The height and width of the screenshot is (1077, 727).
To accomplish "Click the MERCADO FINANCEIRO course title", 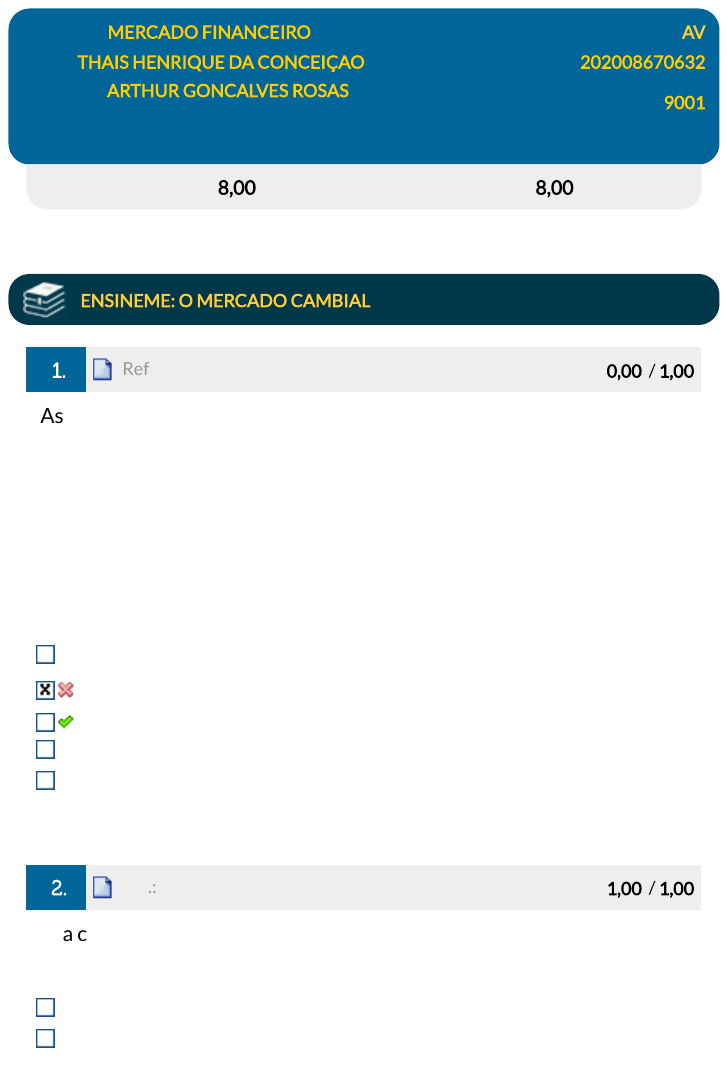I will coord(209,32).
